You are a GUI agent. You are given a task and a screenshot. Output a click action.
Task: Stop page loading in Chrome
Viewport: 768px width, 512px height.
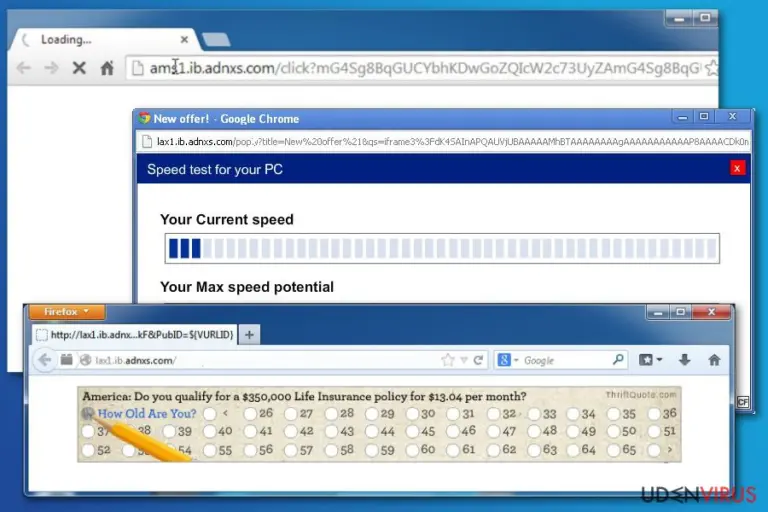(x=79, y=68)
